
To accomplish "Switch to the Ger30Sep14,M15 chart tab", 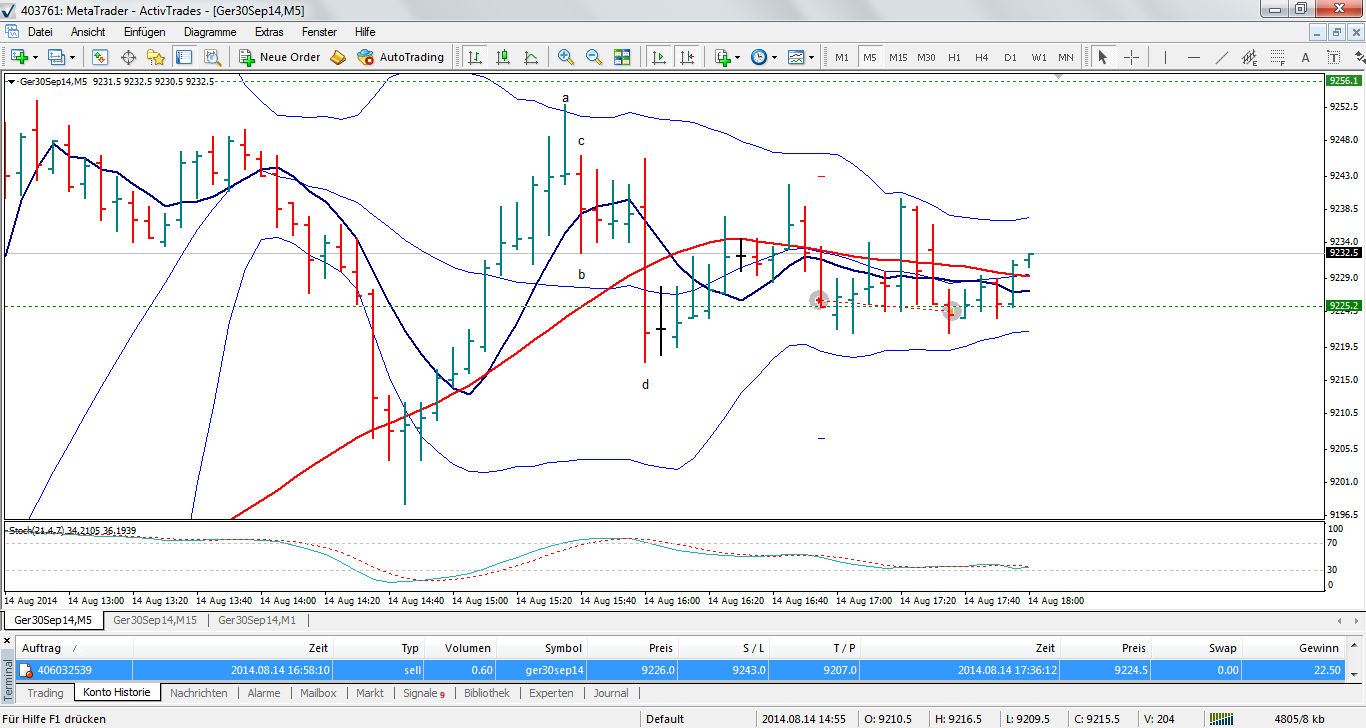I will pos(153,621).
